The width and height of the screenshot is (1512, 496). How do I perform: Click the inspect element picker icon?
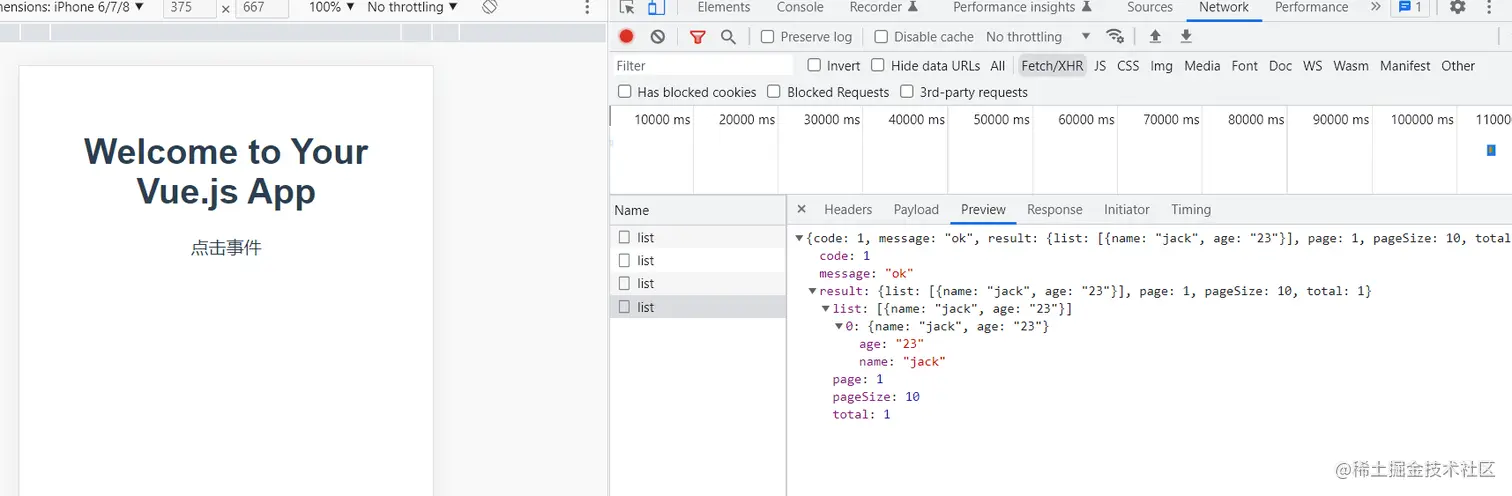[627, 7]
